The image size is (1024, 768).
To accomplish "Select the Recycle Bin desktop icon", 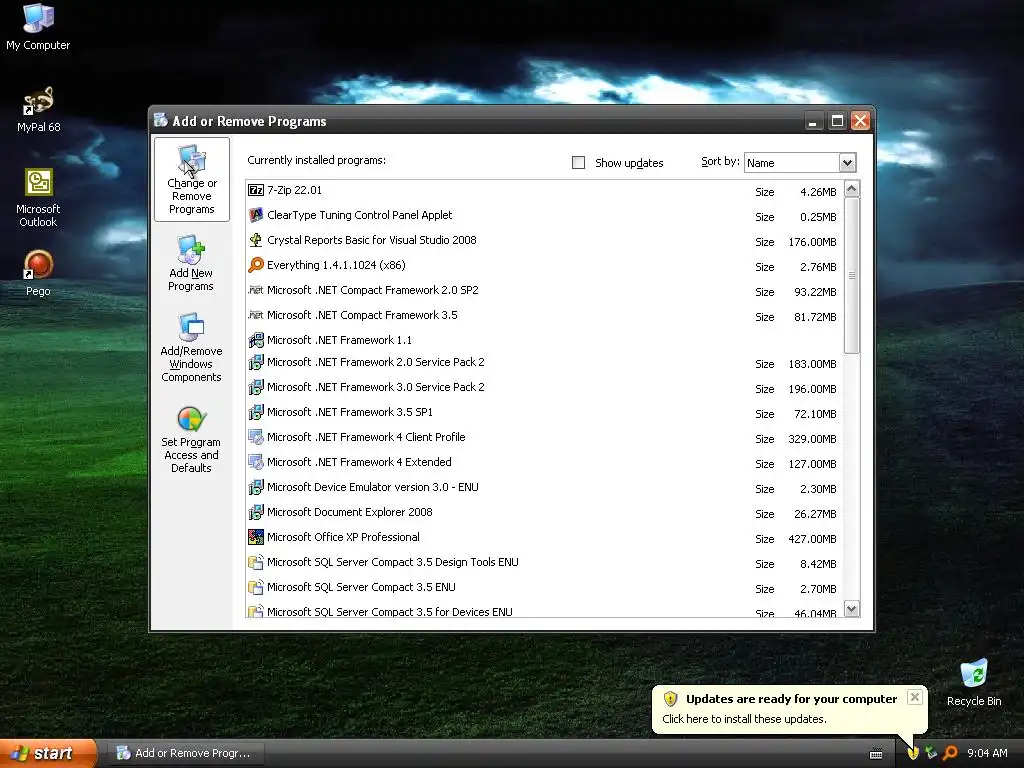I will click(x=974, y=682).
